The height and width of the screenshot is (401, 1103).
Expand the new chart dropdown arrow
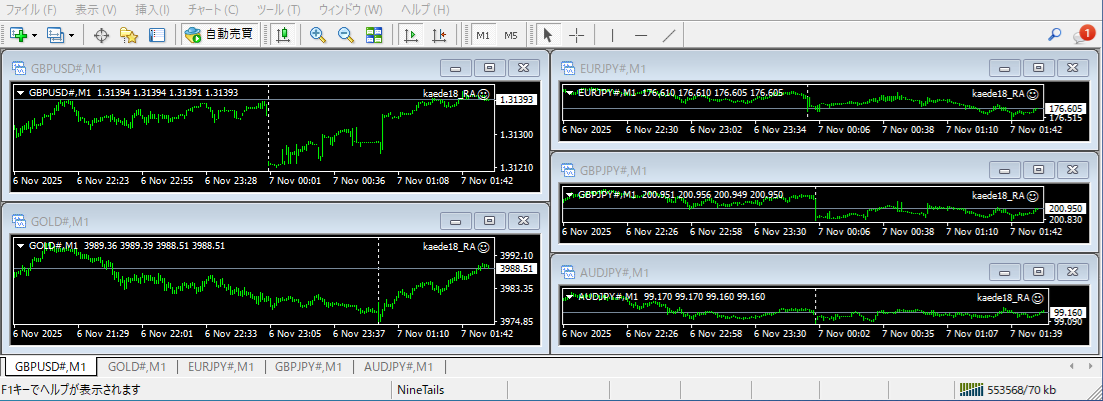coord(35,35)
